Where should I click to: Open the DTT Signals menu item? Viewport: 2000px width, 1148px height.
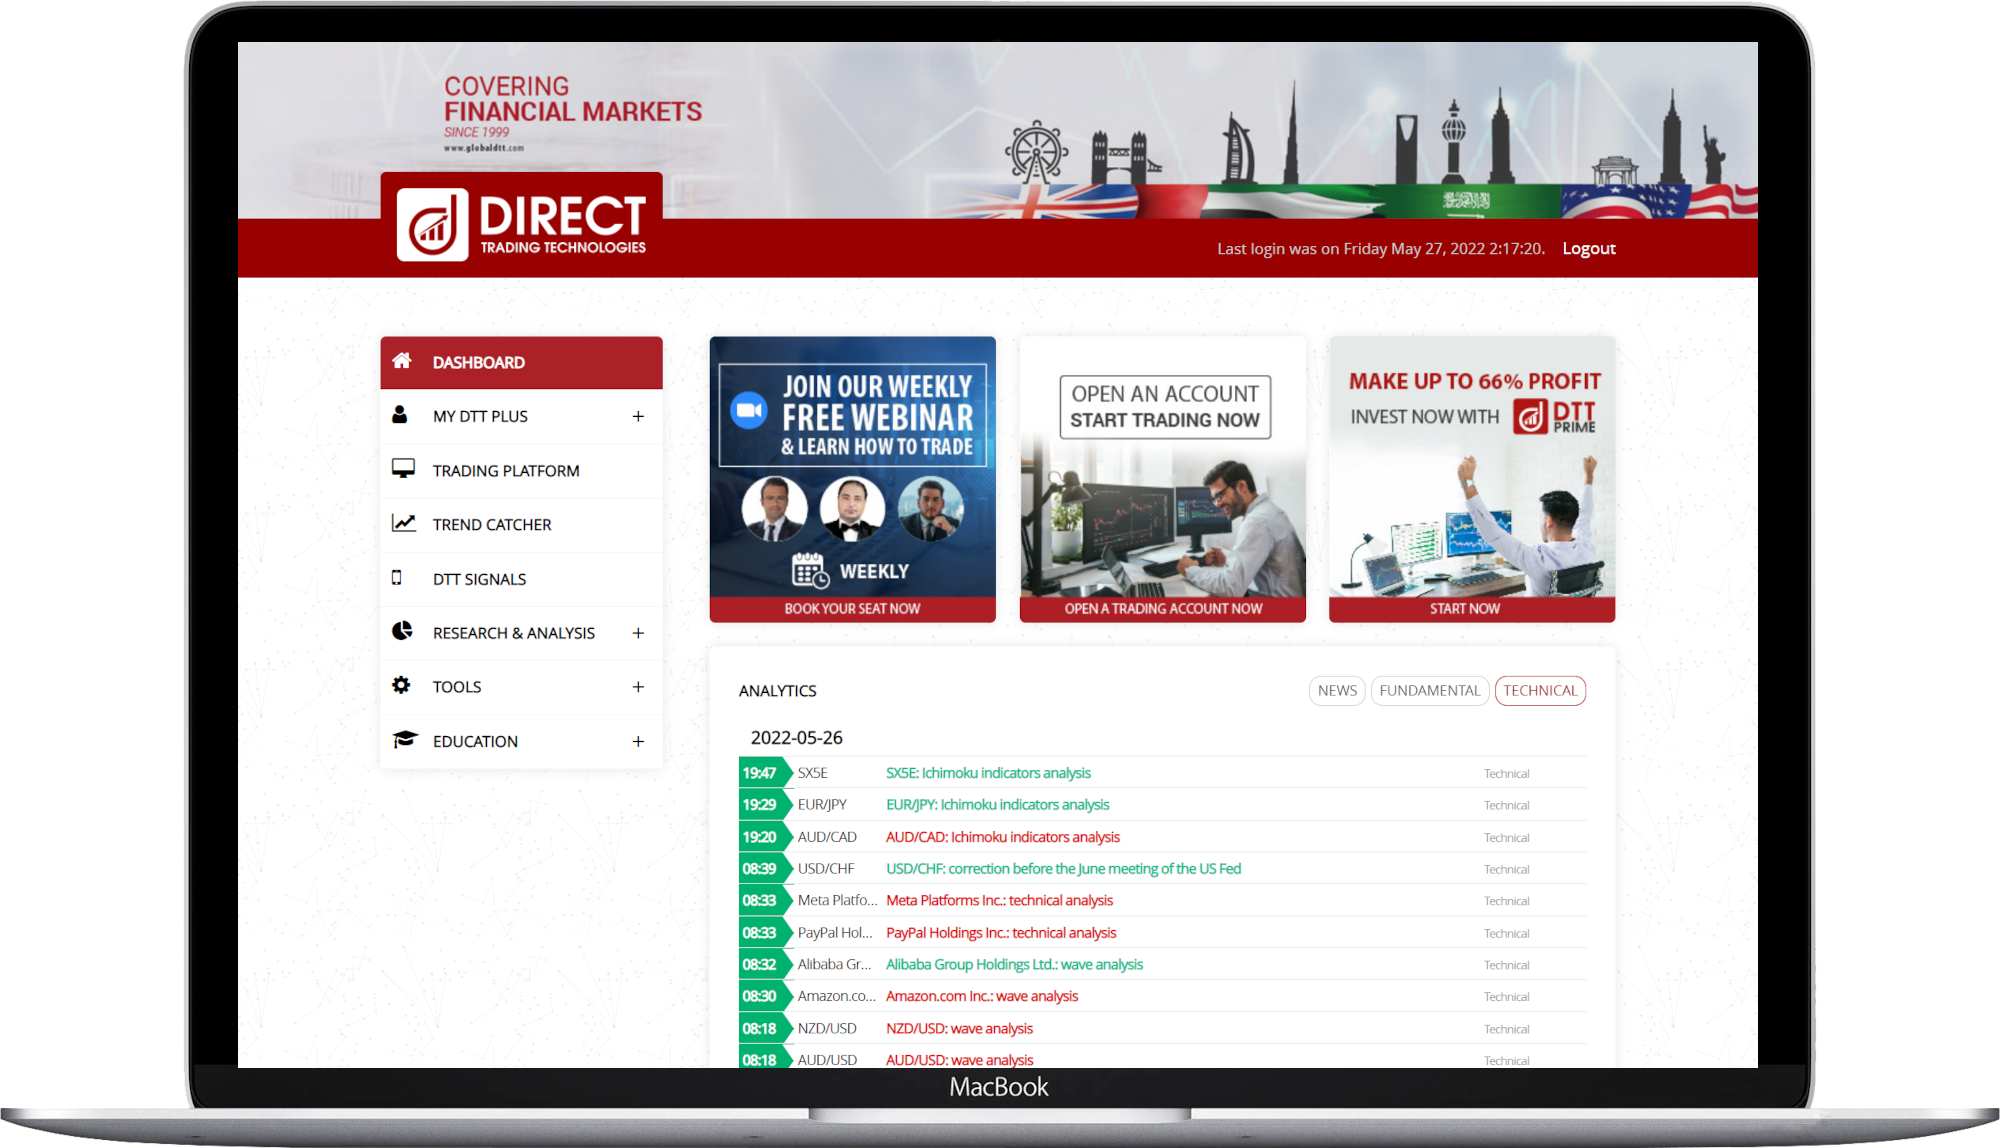point(521,579)
